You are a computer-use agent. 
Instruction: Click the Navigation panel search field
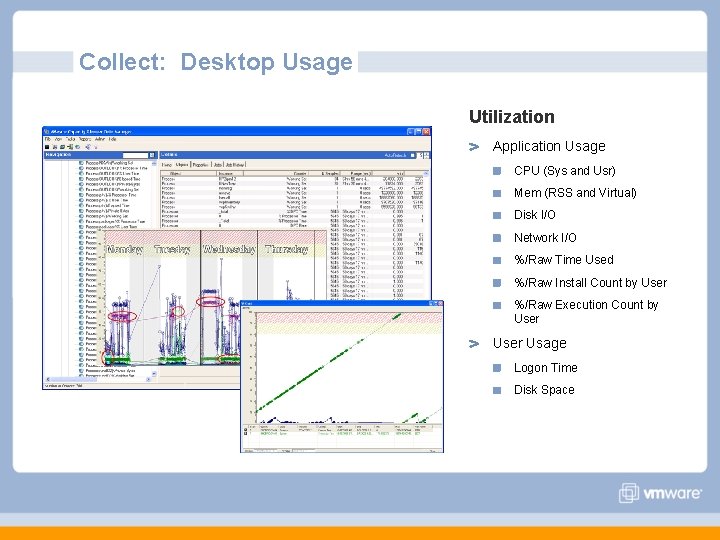(x=135, y=155)
